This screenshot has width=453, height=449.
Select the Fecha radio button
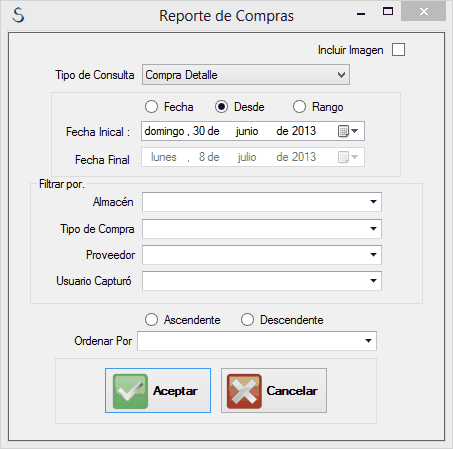click(151, 107)
